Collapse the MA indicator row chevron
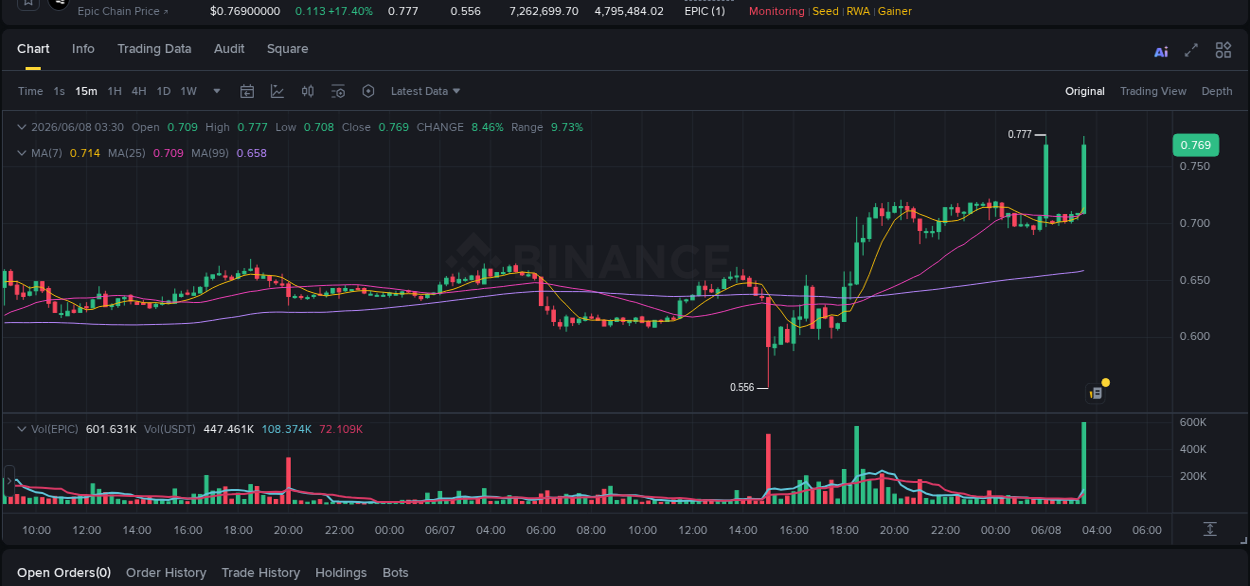This screenshot has height=586, width=1250. pyautogui.click(x=22, y=153)
